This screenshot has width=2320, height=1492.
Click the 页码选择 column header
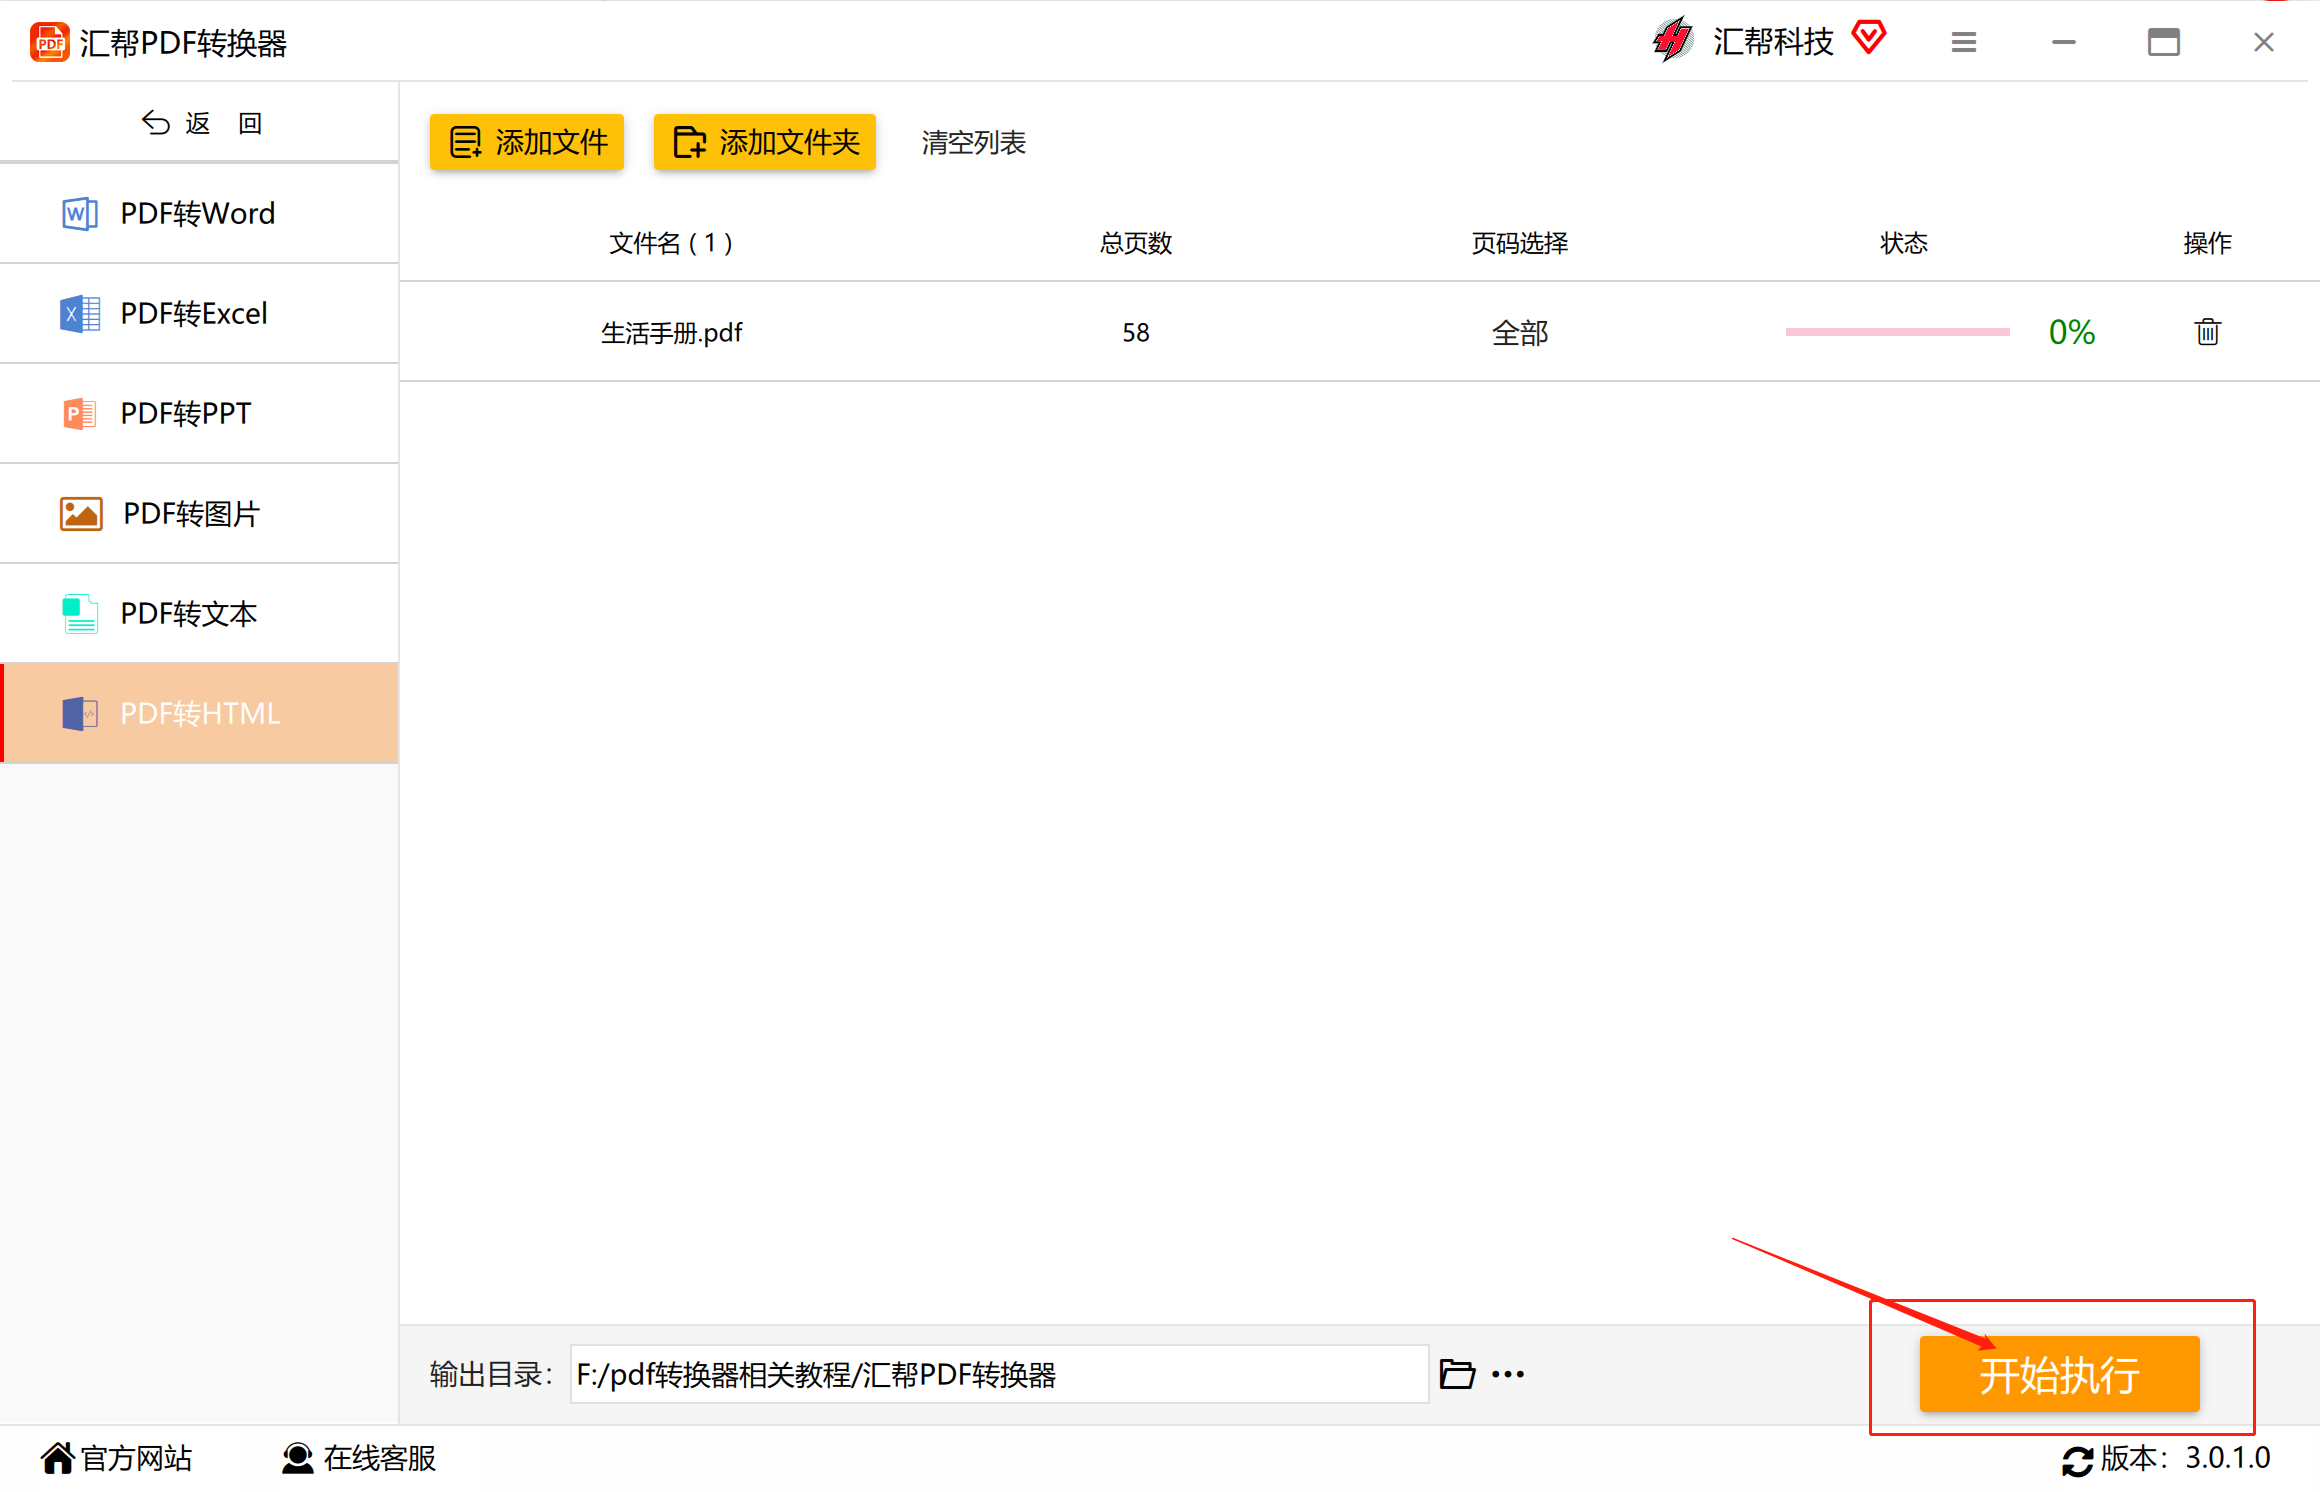click(1520, 243)
